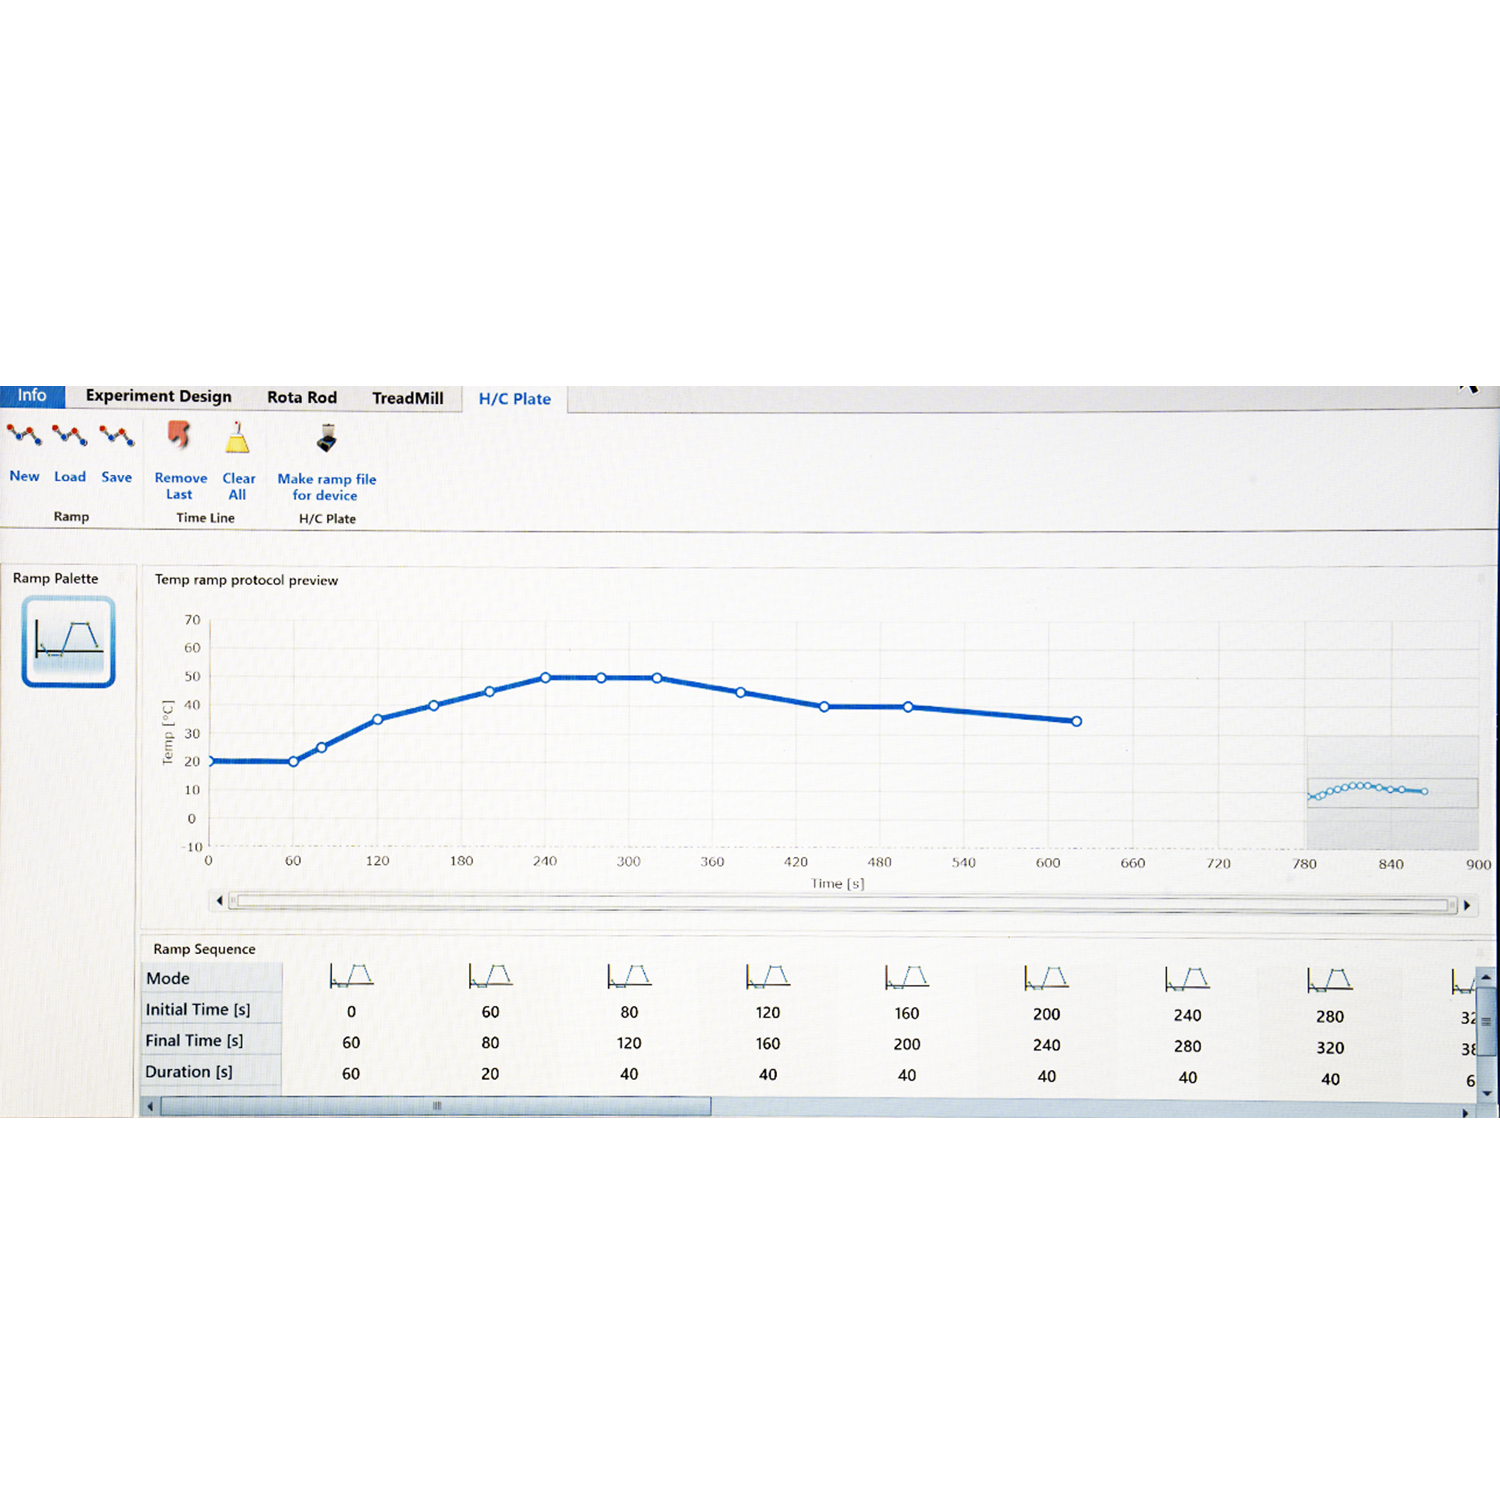The image size is (1500, 1500).
Task: Select ramp icon in Ramp Palette
Action: [x=68, y=641]
